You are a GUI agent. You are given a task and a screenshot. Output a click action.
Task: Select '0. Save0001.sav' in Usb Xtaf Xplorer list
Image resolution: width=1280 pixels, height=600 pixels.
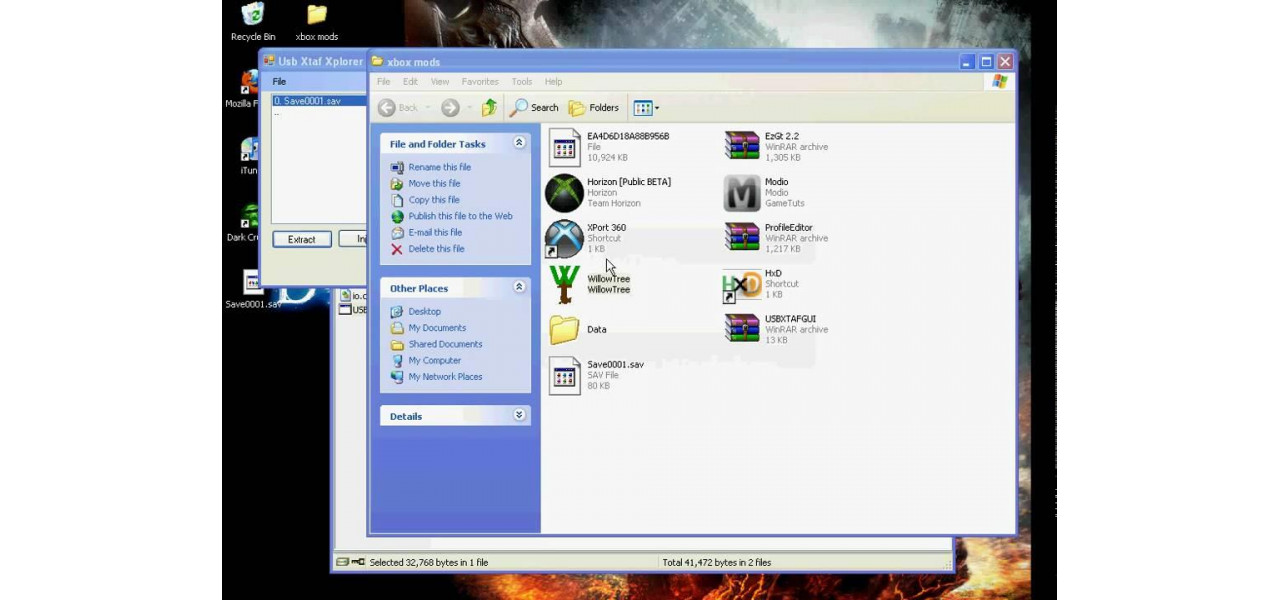319,101
